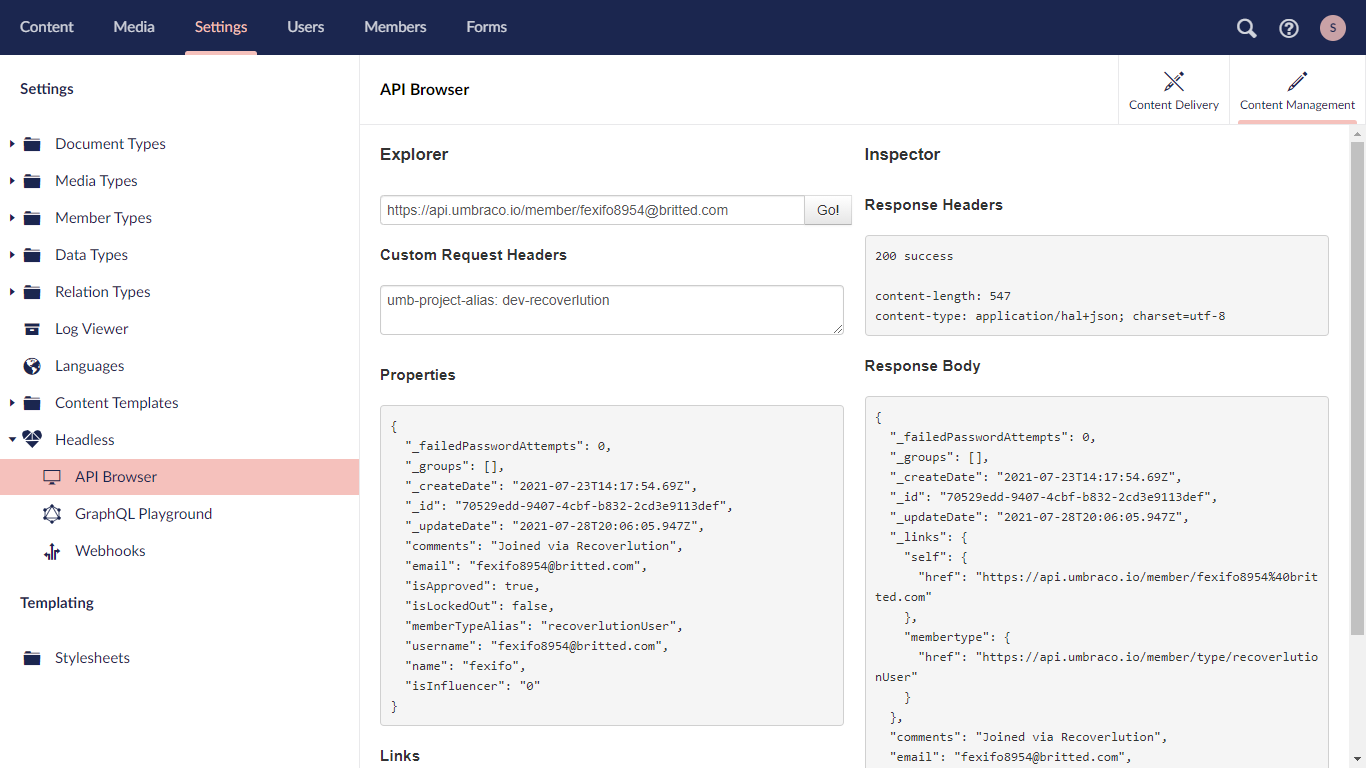Go to the Media section
Screen dimensions: 1366x768
(134, 27)
